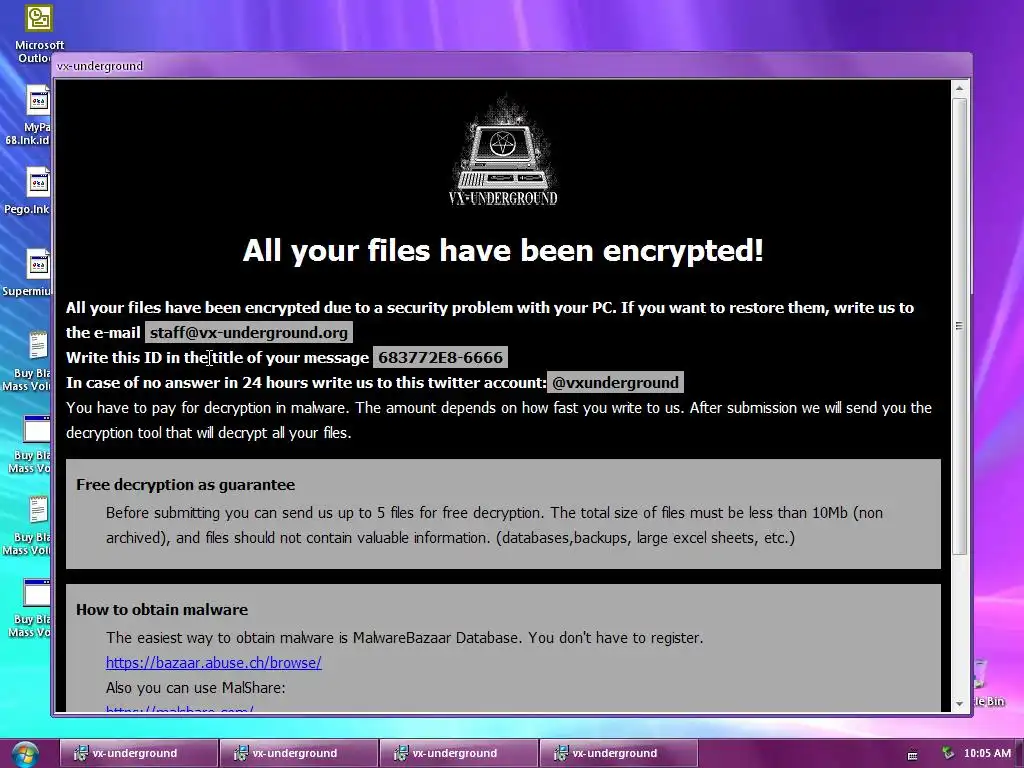Click the Recycle Bin desktop icon
The image size is (1024, 768).
(989, 682)
